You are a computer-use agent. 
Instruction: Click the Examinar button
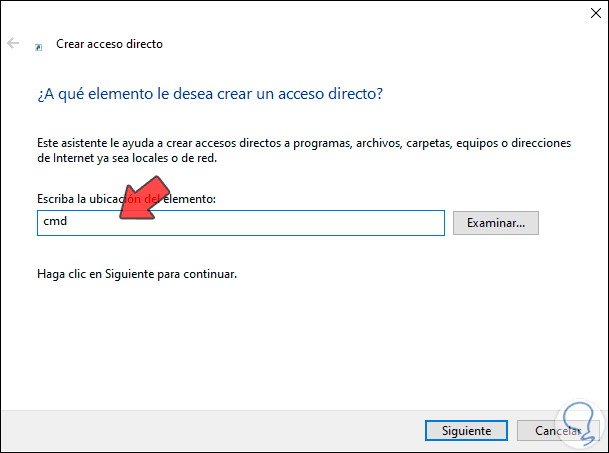click(496, 222)
